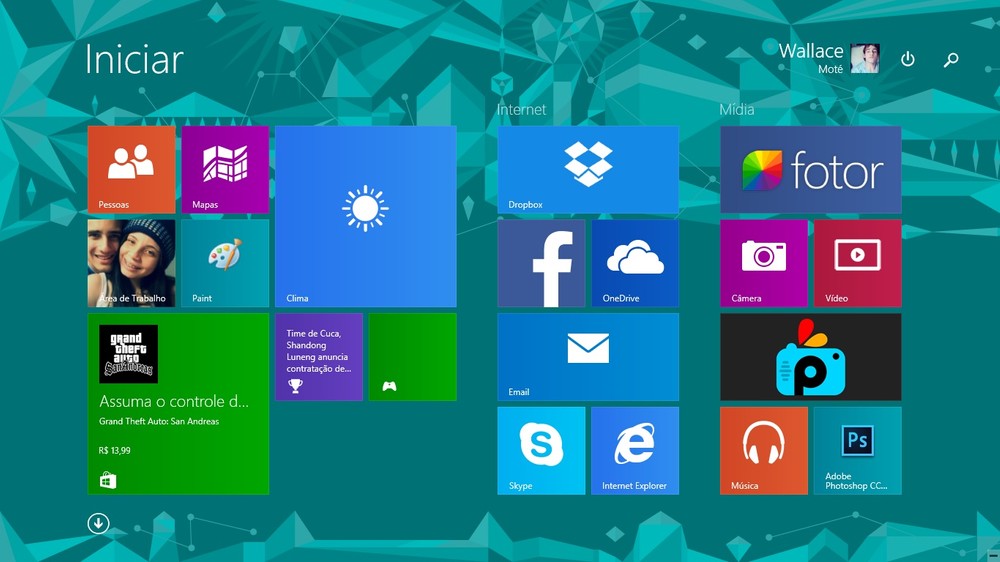This screenshot has width=1000, height=562.
Task: Open the Fotor tile
Action: tap(811, 169)
